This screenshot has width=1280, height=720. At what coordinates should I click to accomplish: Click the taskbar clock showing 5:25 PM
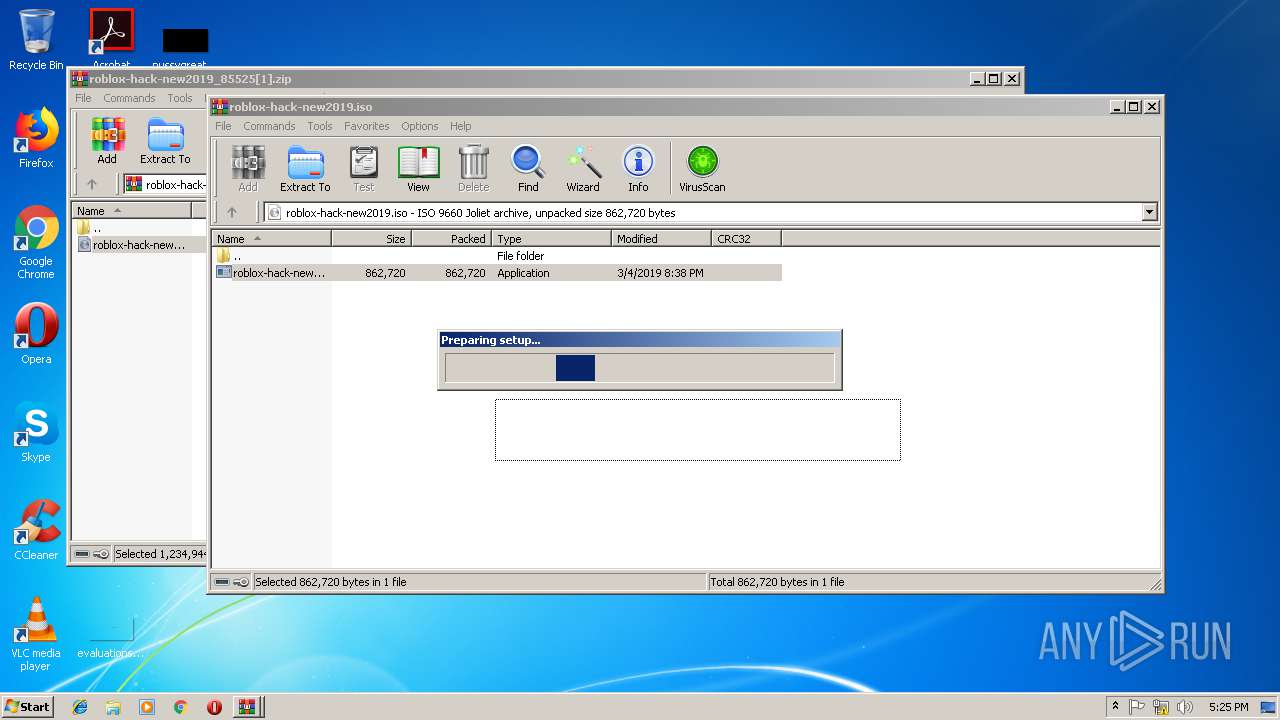pos(1228,707)
